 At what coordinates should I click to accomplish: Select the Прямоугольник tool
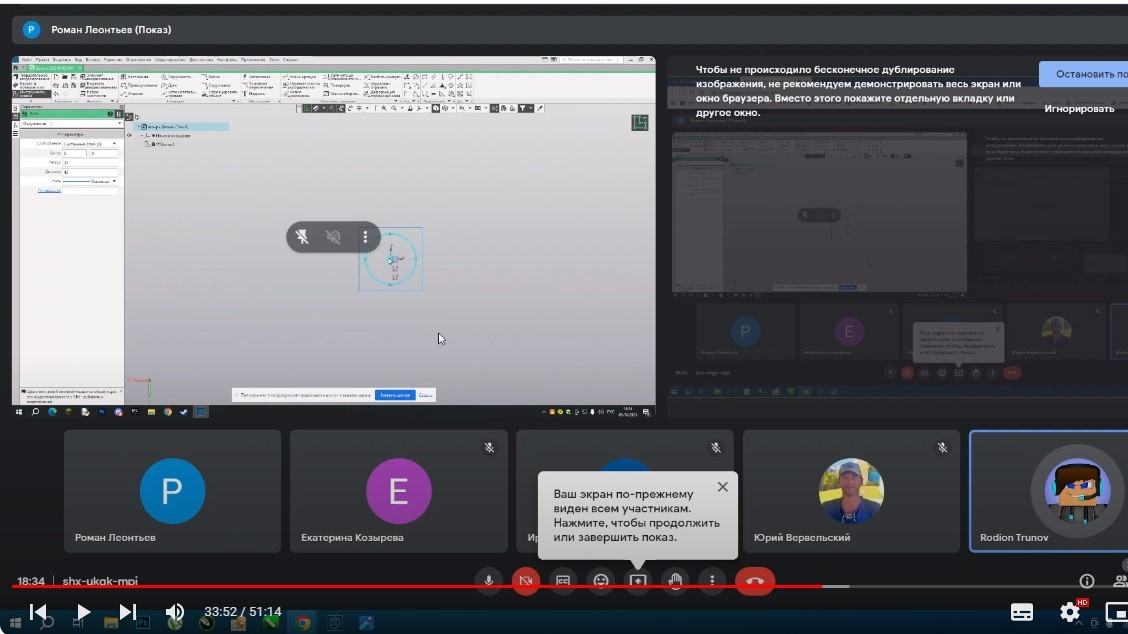[140, 85]
